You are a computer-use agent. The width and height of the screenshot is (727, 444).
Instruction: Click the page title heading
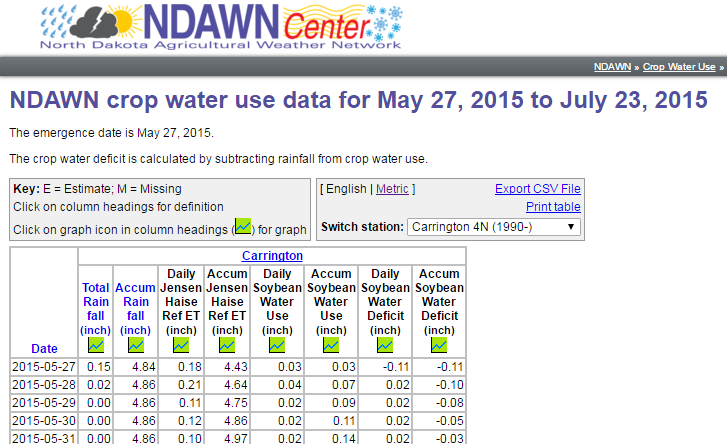[x=358, y=100]
